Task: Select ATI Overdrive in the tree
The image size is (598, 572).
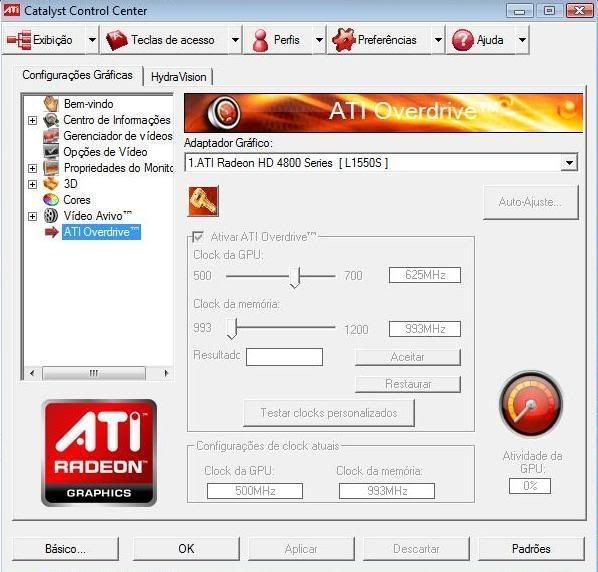Action: [101, 232]
